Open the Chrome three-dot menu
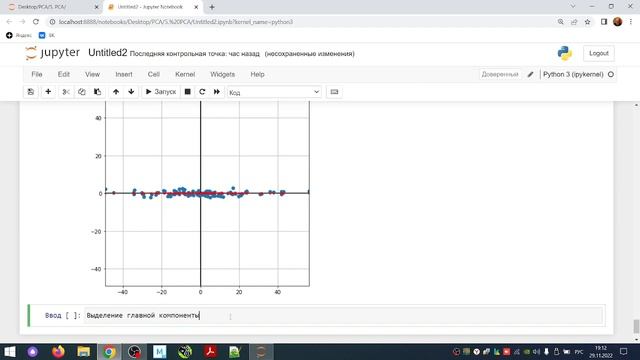This screenshot has height=360, width=640. pyautogui.click(x=631, y=22)
